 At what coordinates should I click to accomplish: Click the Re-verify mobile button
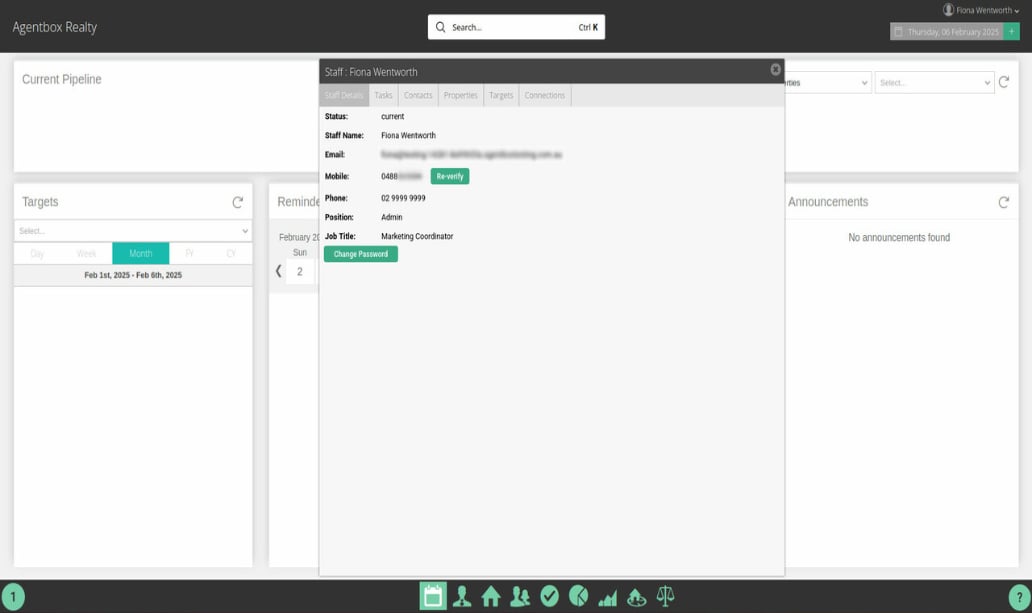(450, 176)
